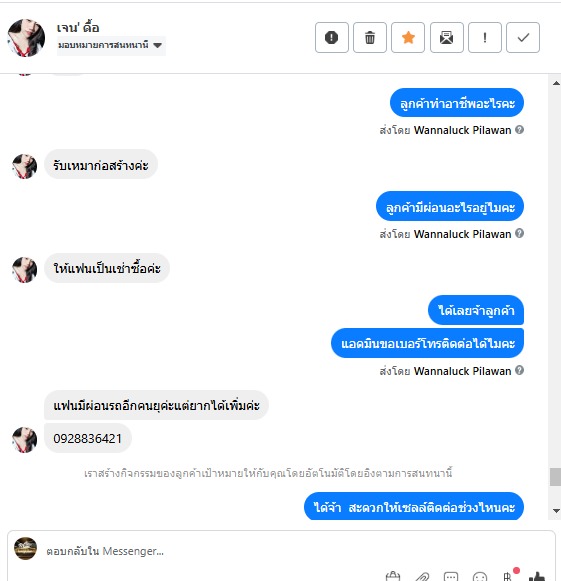Click help icon beside first Wannaluck Pilawan

(x=519, y=130)
